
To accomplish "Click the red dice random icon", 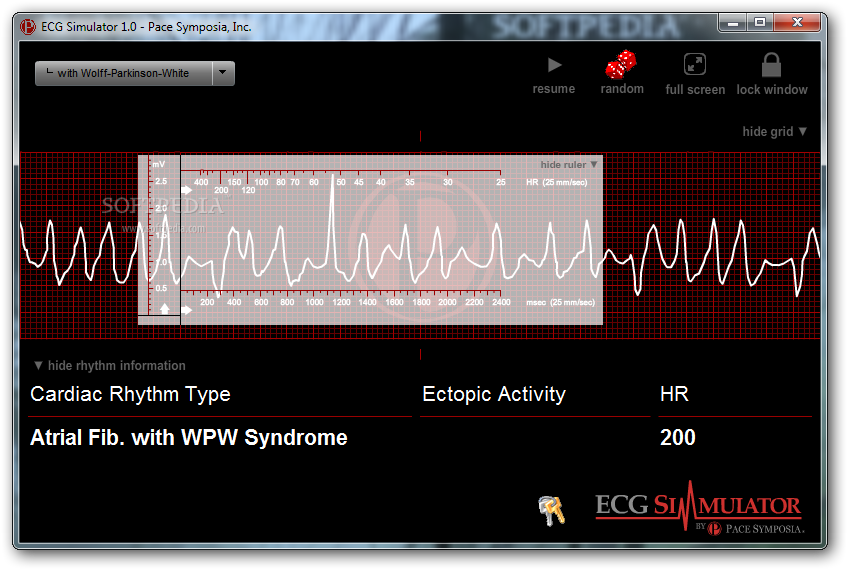I will click(x=620, y=64).
